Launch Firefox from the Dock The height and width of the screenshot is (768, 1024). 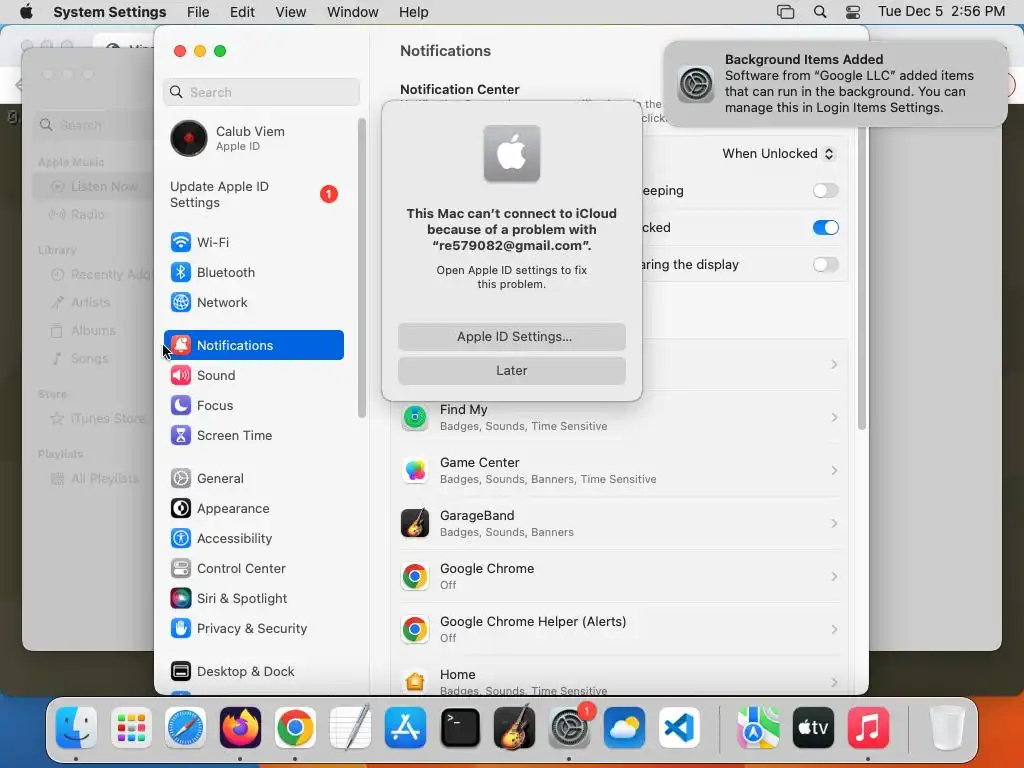tap(240, 728)
